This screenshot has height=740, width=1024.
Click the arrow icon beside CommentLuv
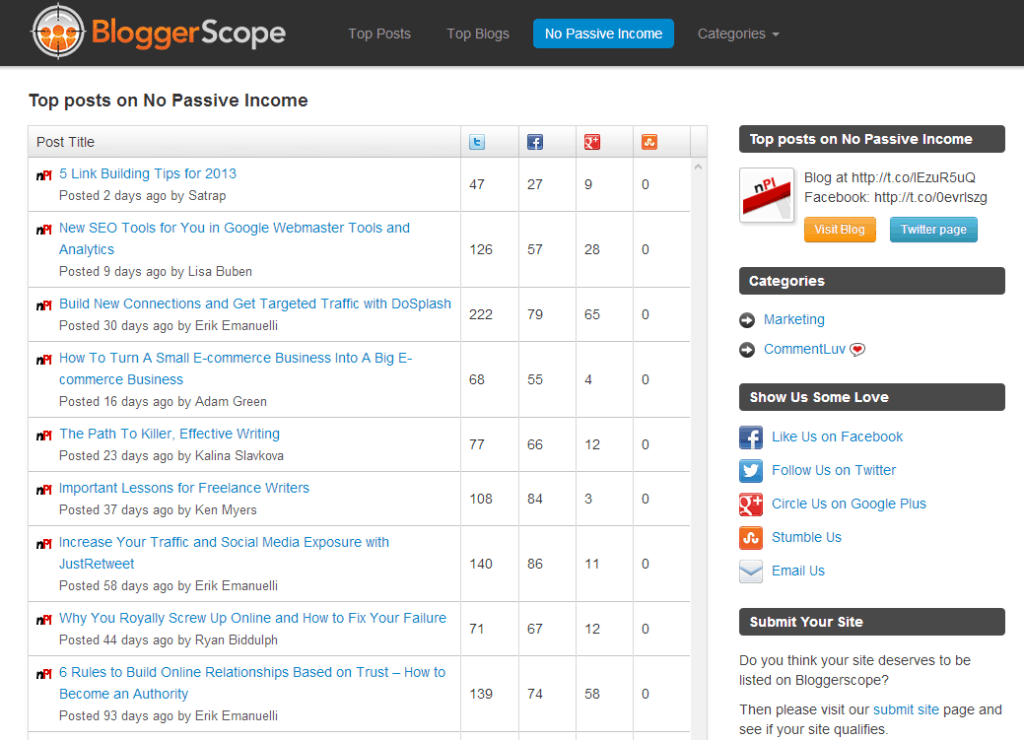(x=746, y=350)
